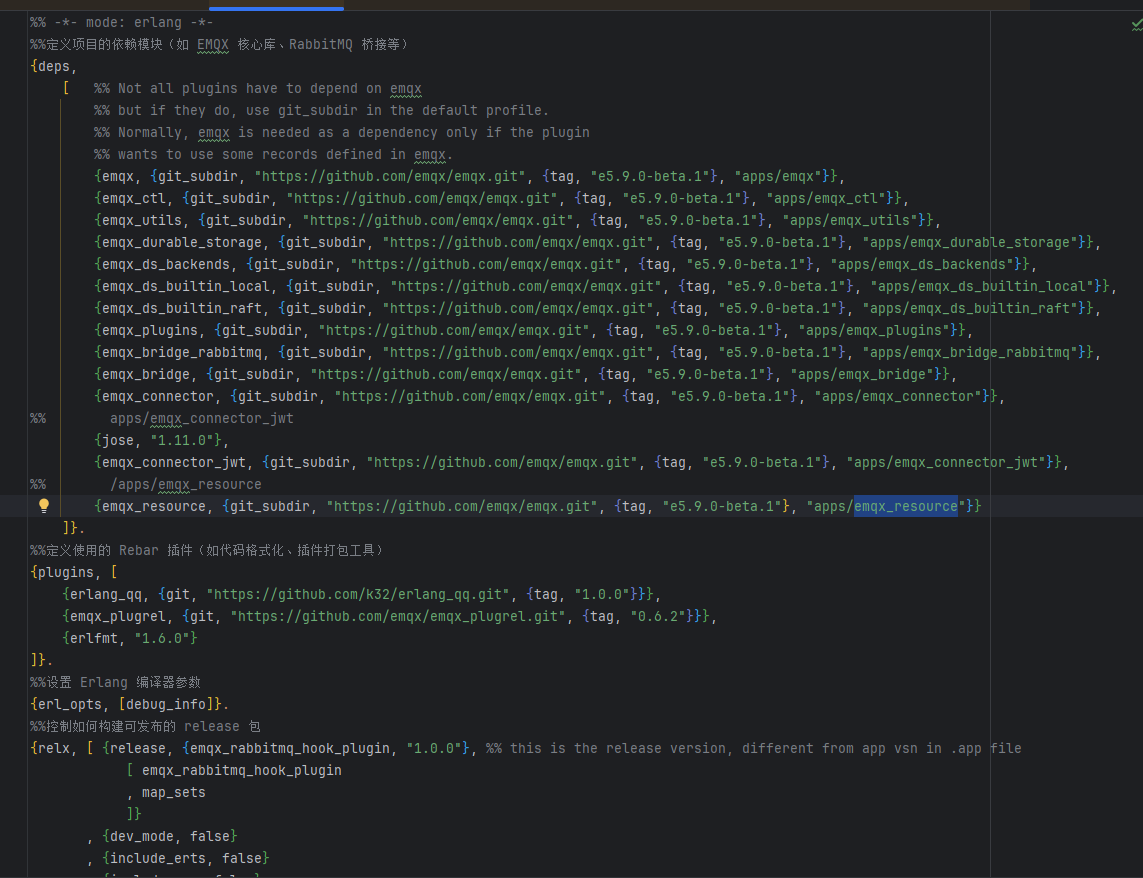
Task: Click the "emqx_bridge_rabbitmq" dependency name
Action: tap(182, 352)
